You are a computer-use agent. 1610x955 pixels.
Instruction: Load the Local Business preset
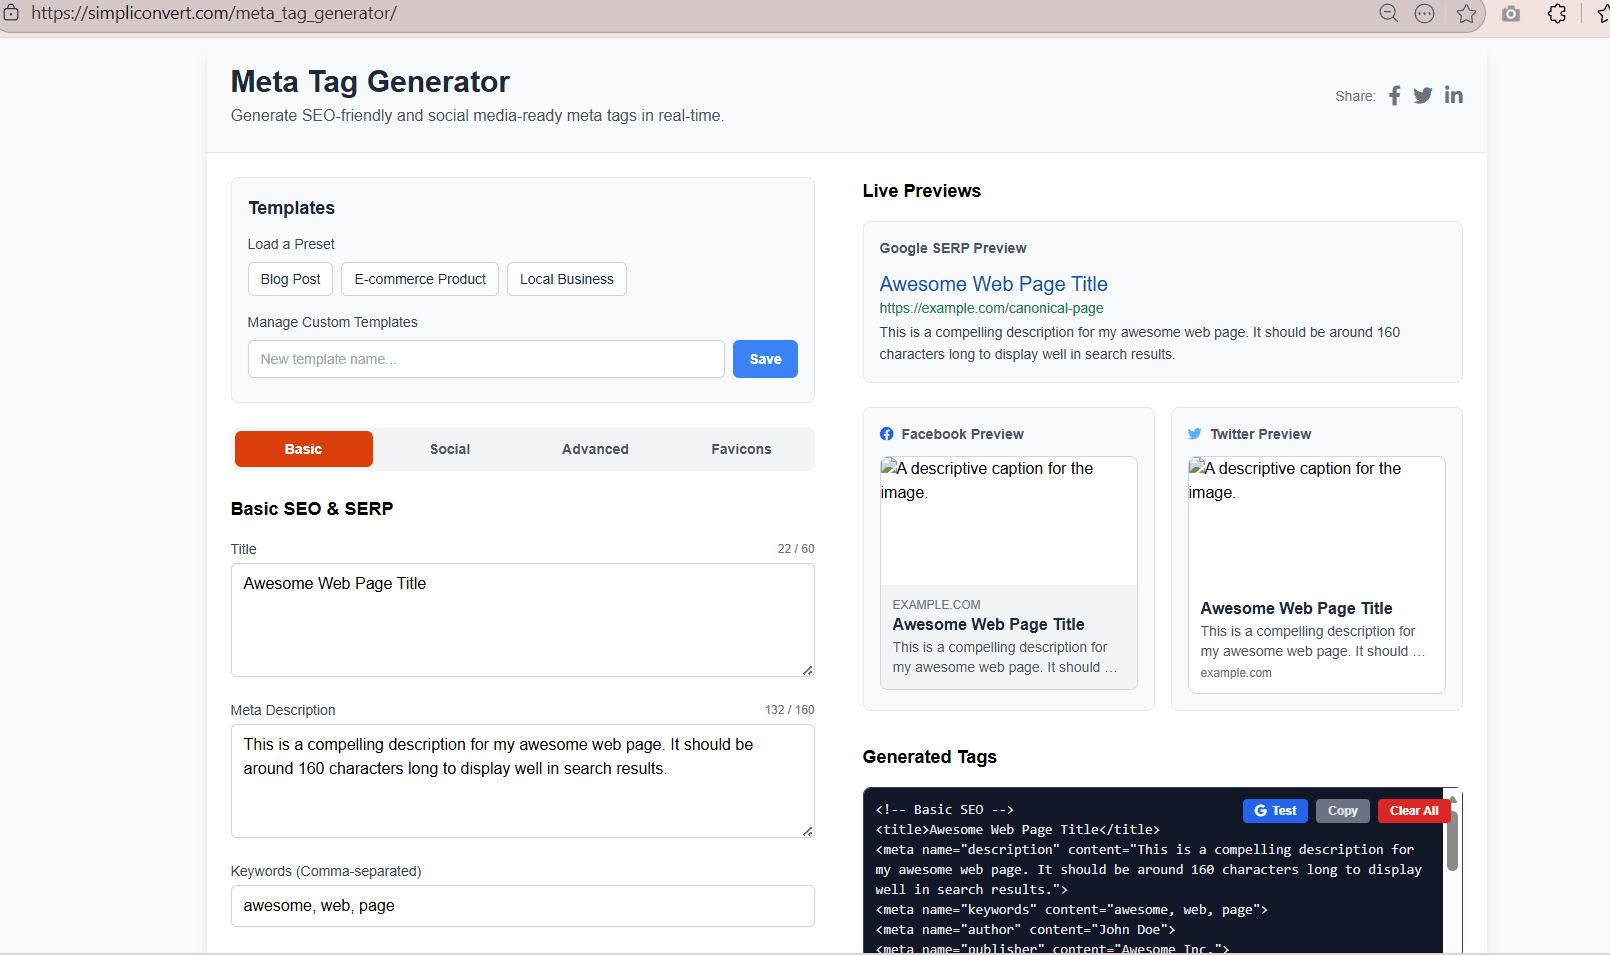(566, 279)
